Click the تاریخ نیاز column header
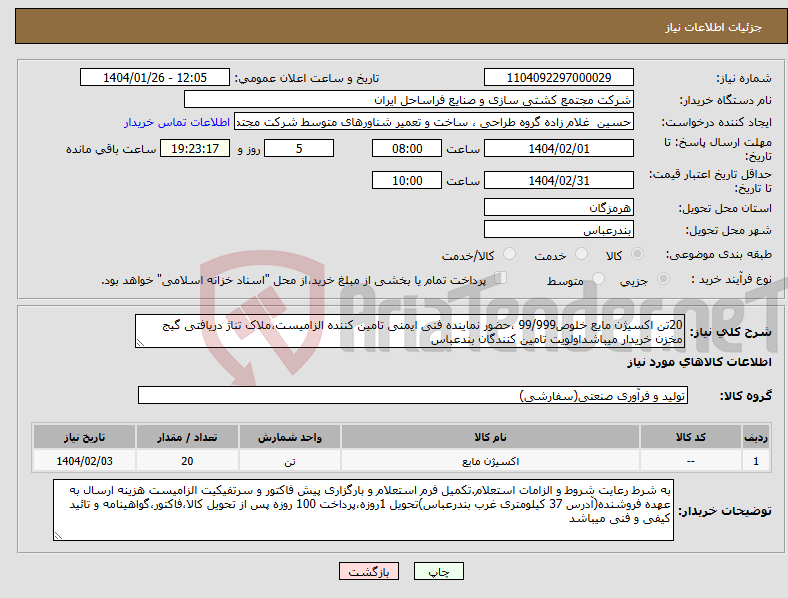This screenshot has width=788, height=598. [x=84, y=437]
